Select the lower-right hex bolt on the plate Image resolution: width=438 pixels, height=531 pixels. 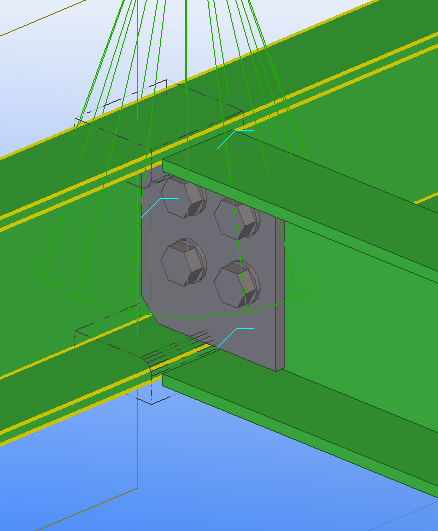click(238, 284)
